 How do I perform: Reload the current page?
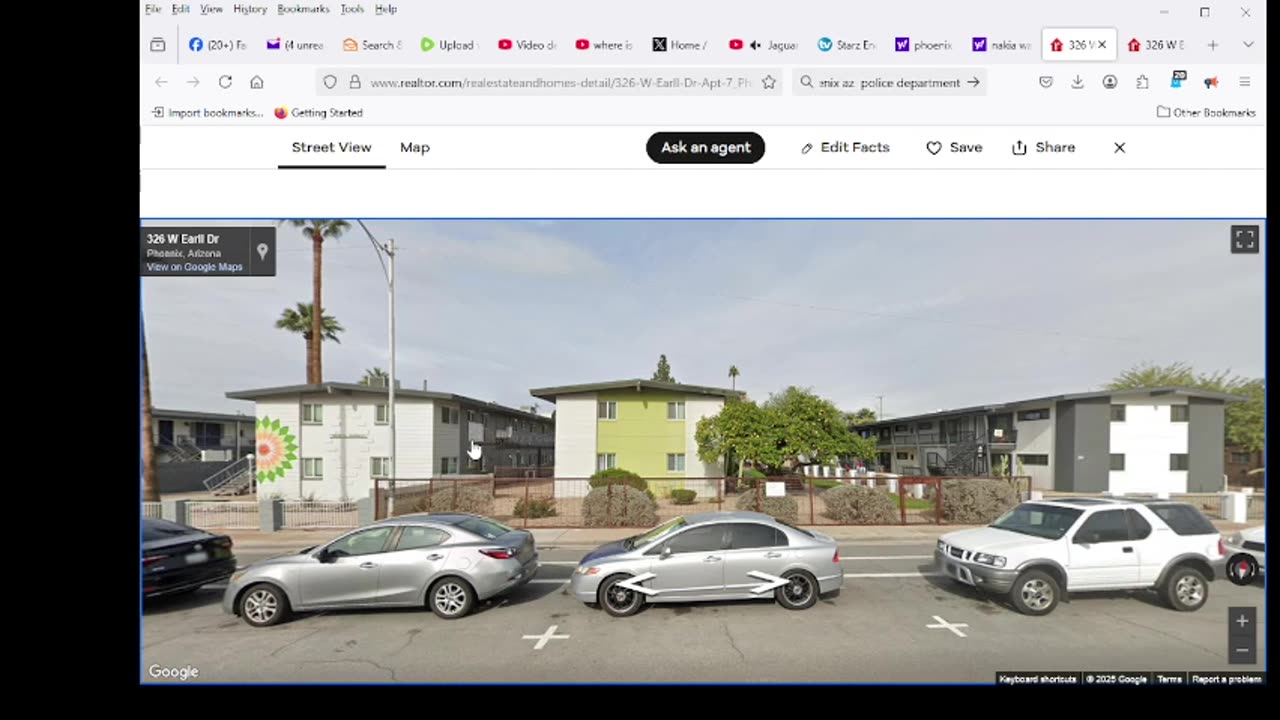(x=225, y=82)
